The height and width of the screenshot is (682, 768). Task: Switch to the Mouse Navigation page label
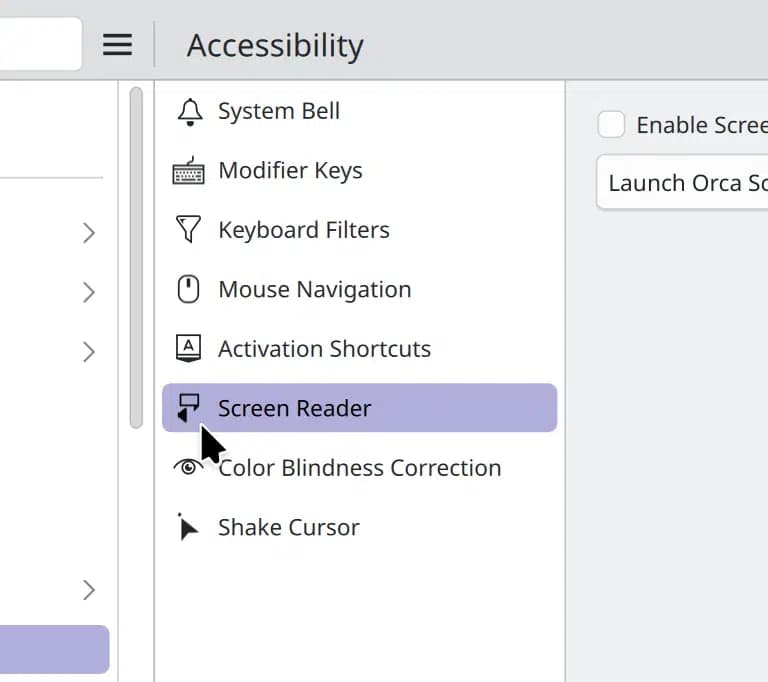315,289
